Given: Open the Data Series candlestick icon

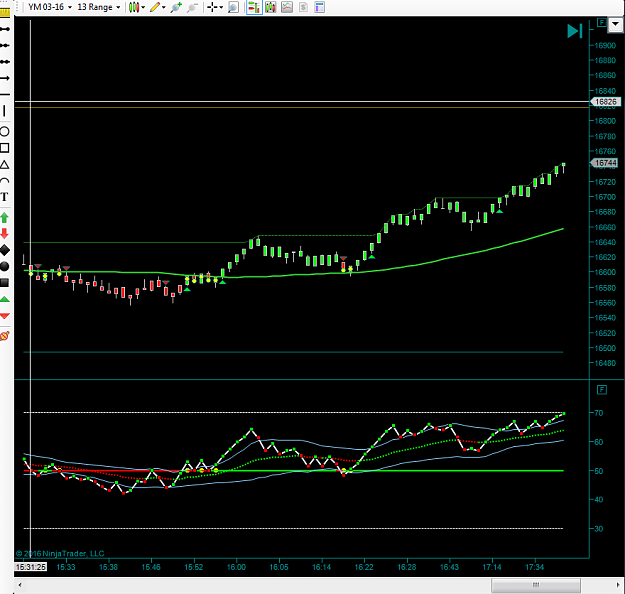Looking at the screenshot, I should (x=271, y=7).
